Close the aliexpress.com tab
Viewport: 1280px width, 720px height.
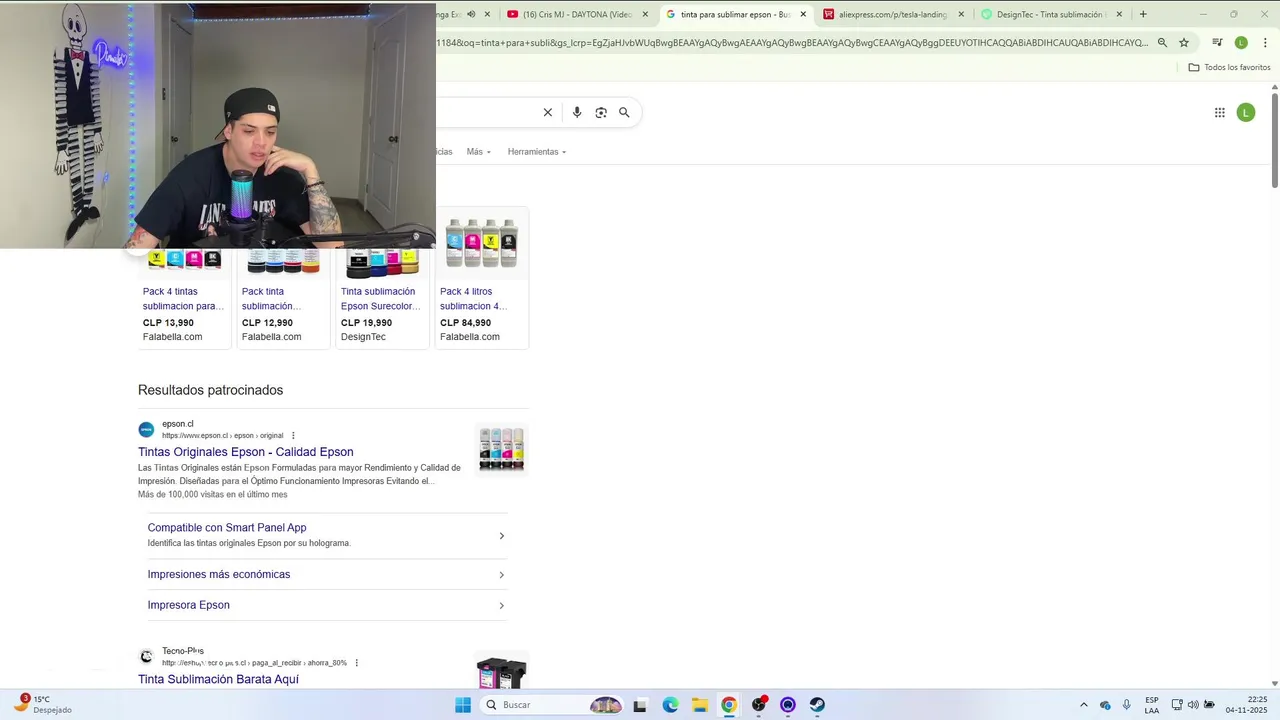(961, 14)
